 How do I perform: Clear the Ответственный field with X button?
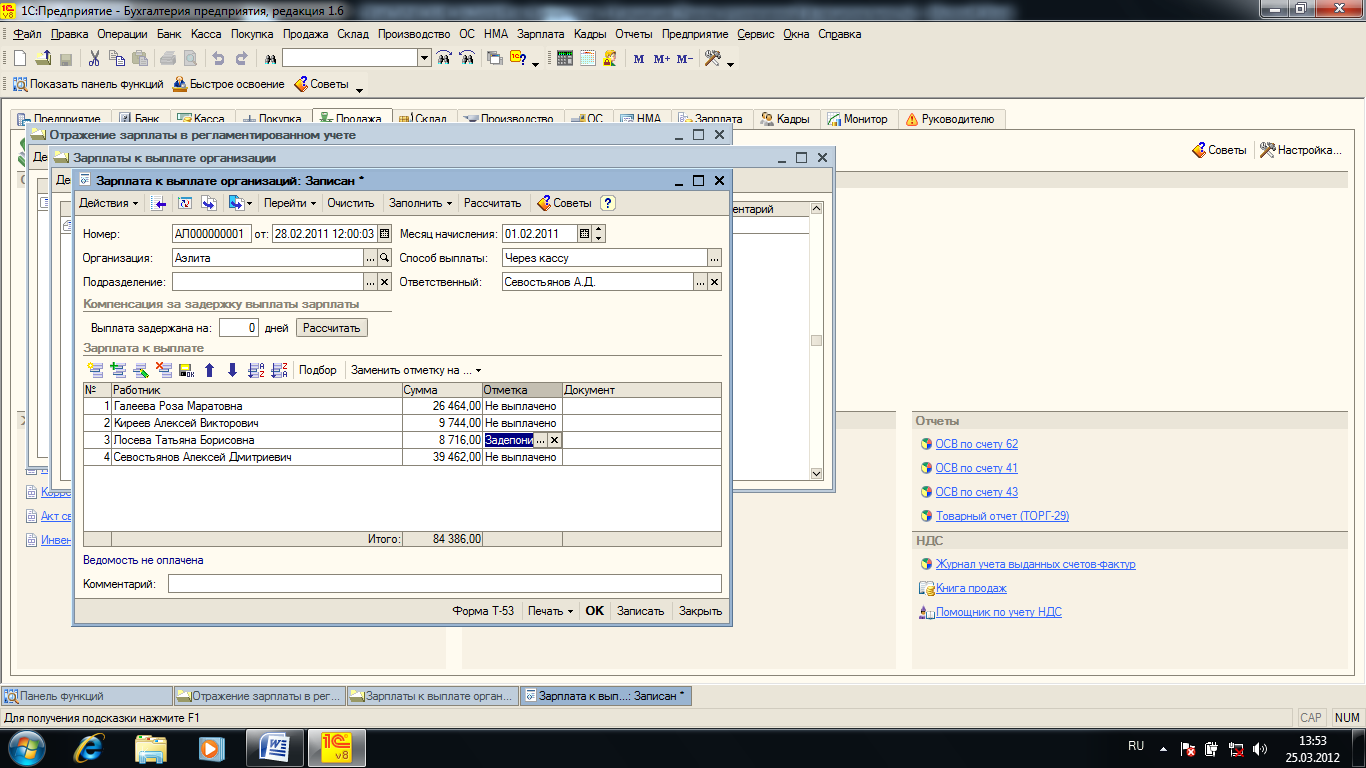(714, 282)
